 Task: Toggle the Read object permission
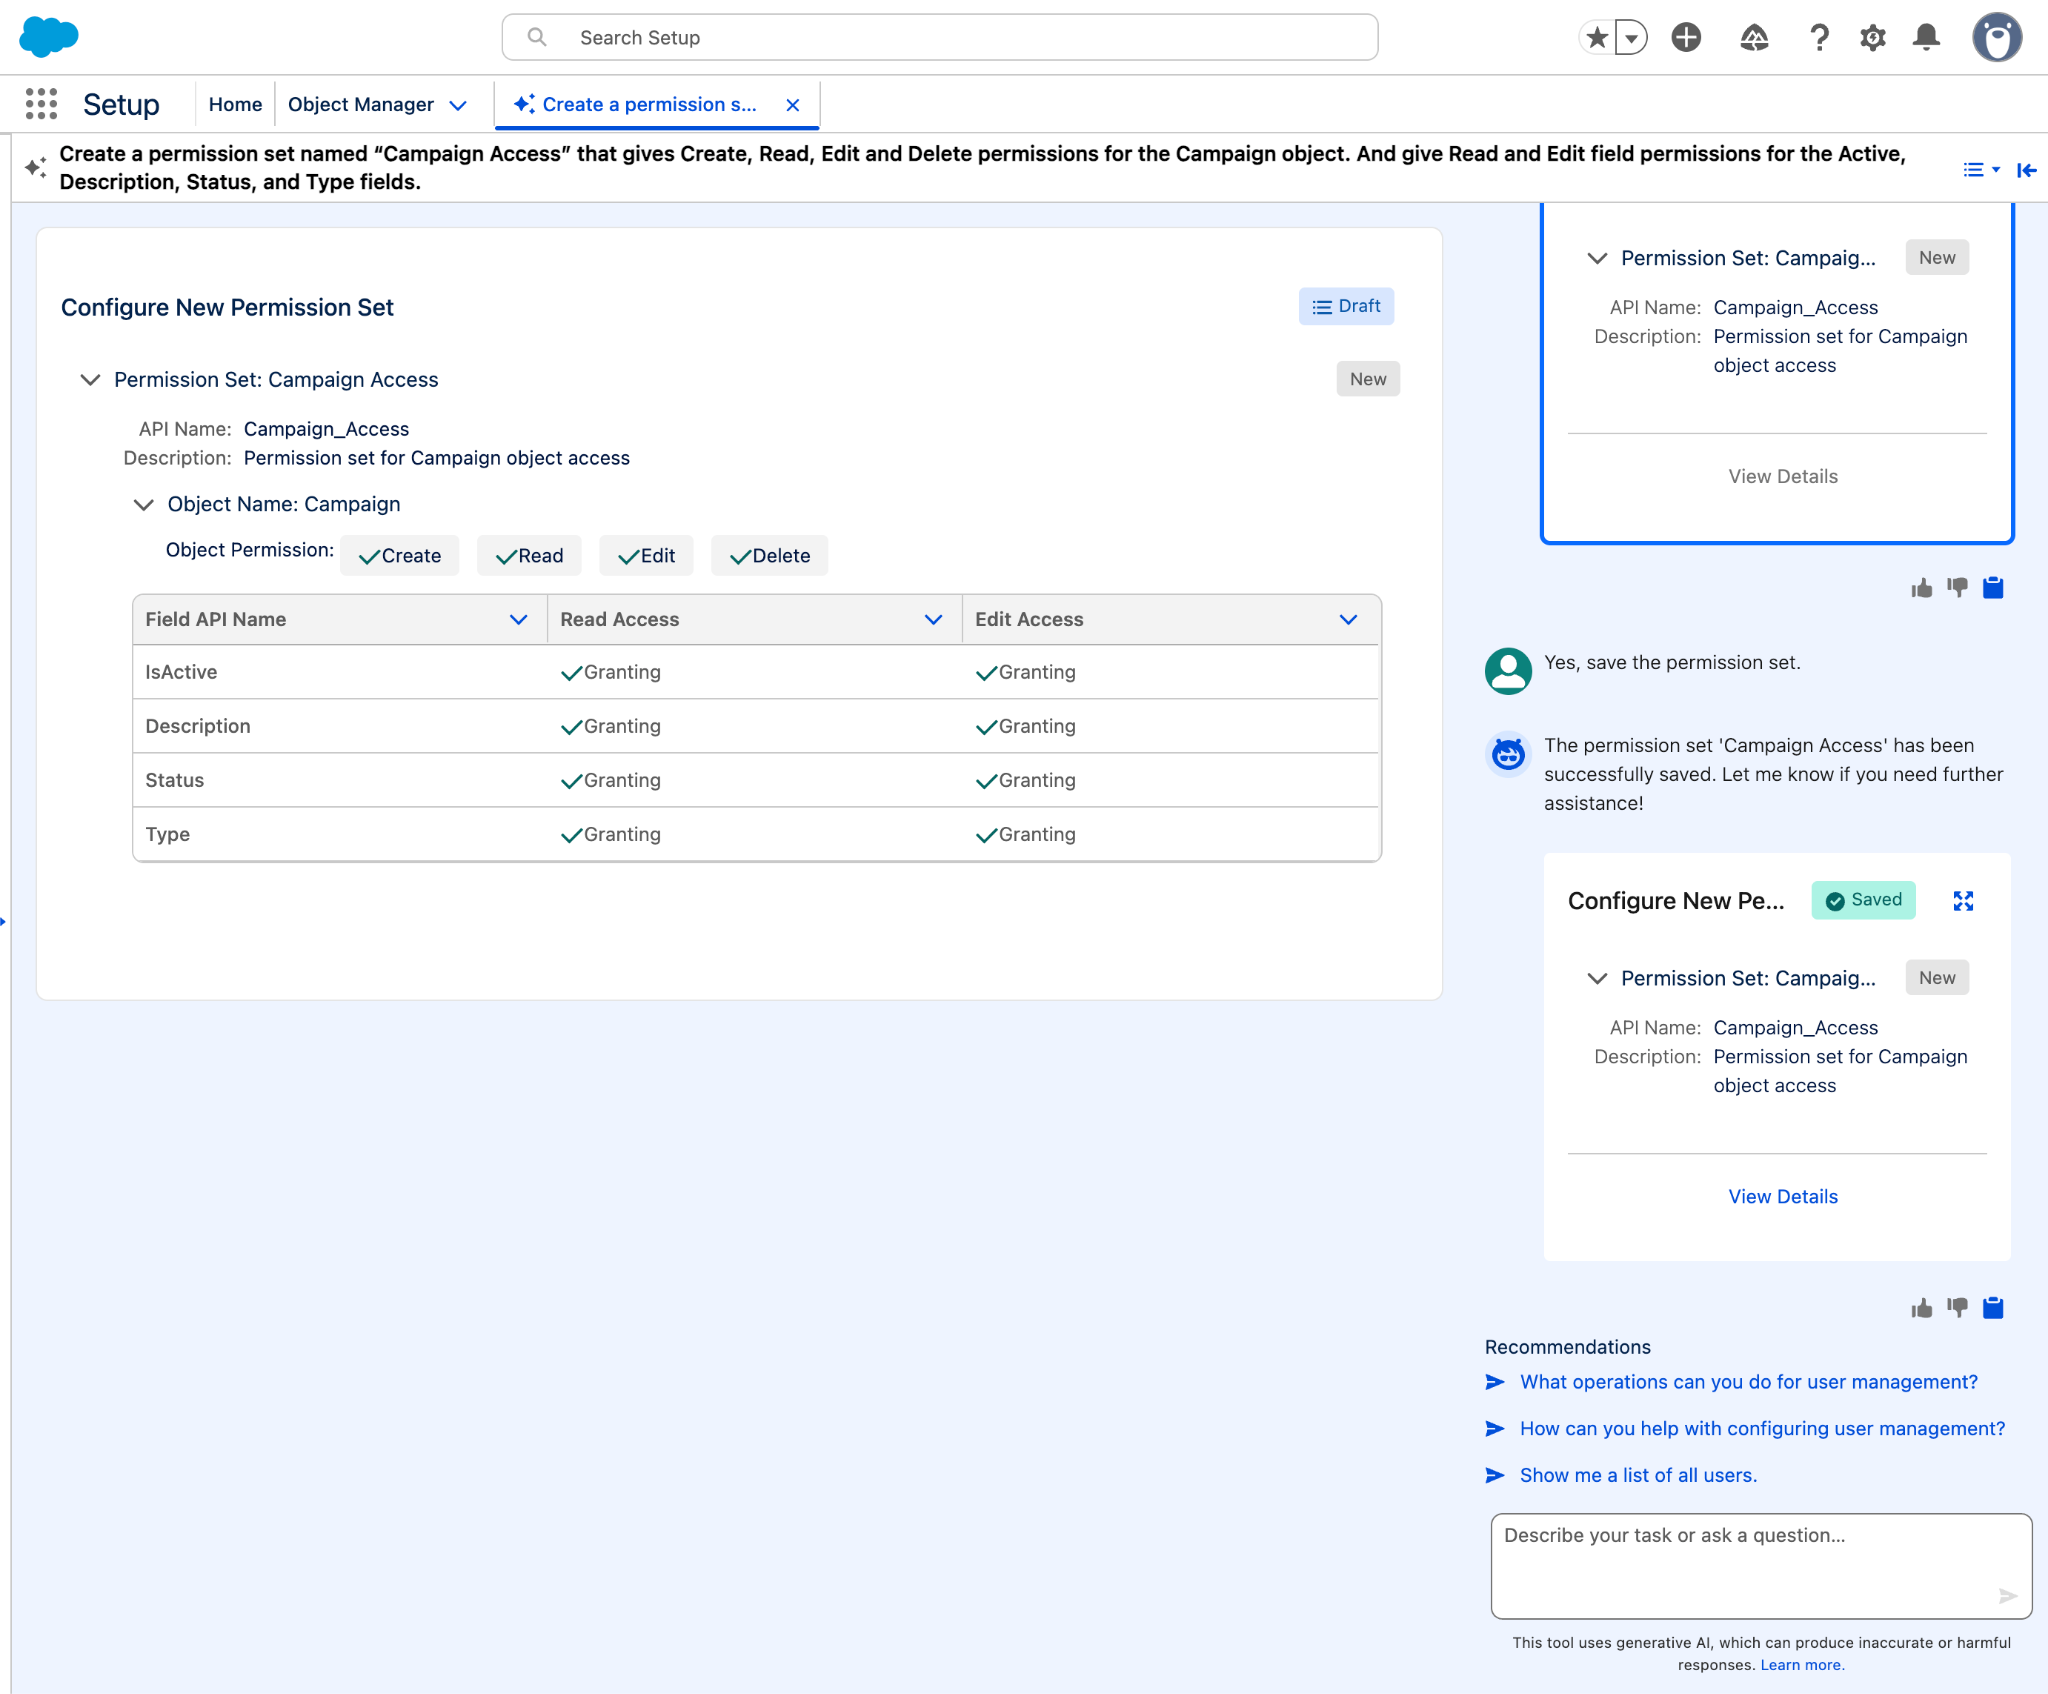click(529, 556)
